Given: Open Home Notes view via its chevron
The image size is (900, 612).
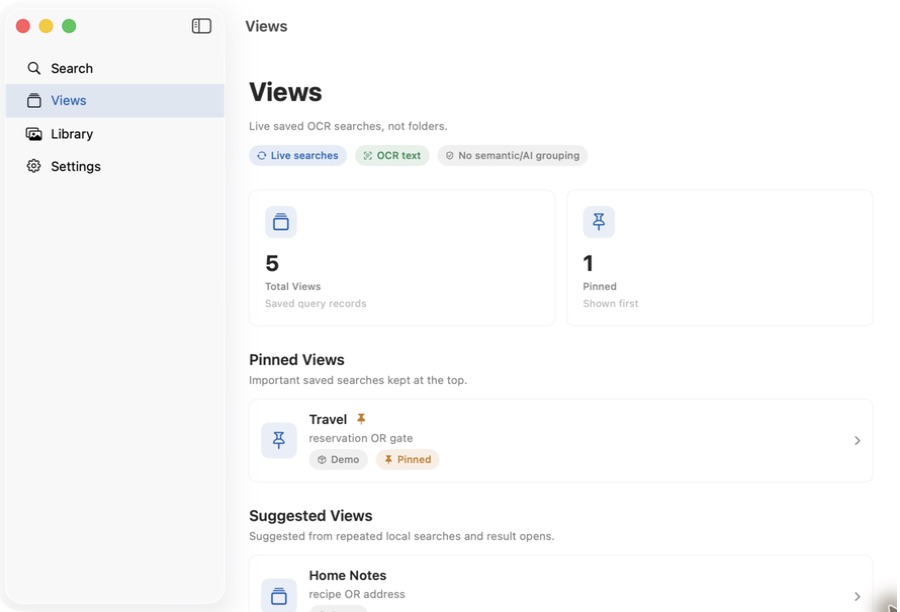Looking at the screenshot, I should pyautogui.click(x=857, y=596).
